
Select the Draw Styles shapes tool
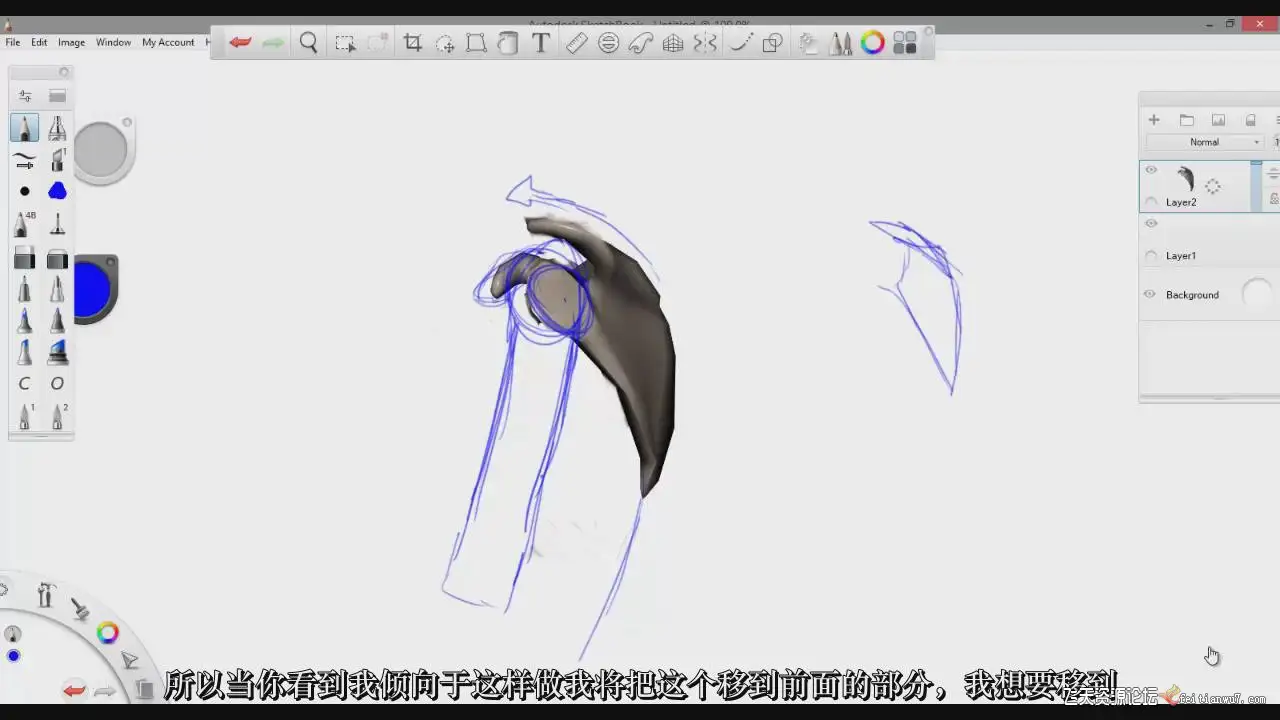point(772,43)
